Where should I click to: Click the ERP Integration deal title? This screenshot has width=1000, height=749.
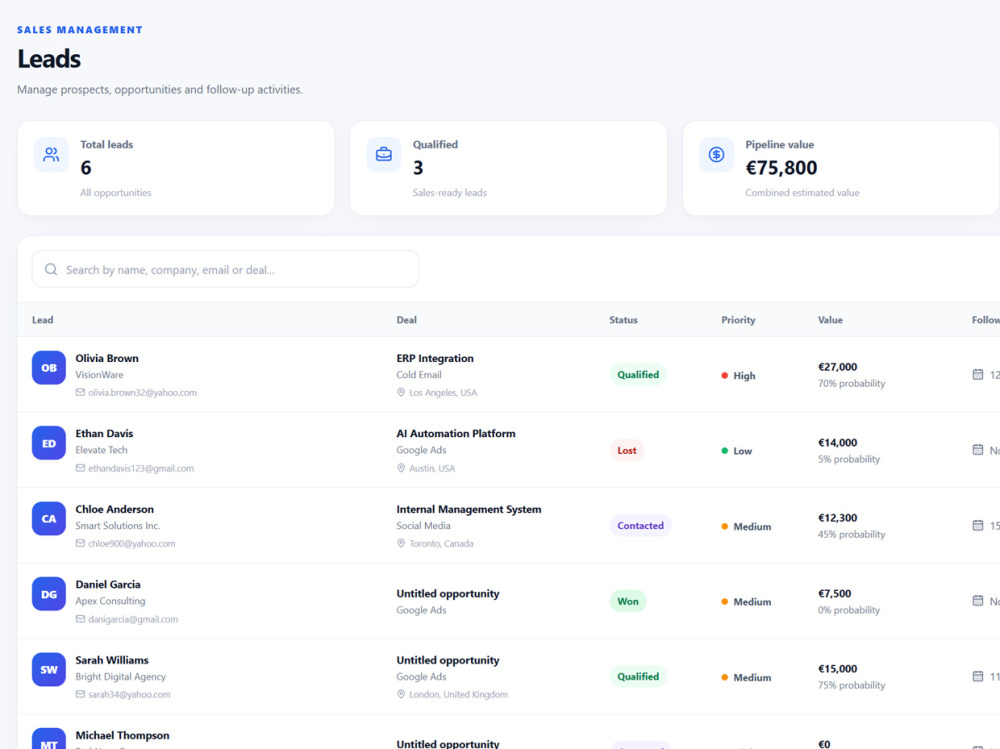[435, 358]
